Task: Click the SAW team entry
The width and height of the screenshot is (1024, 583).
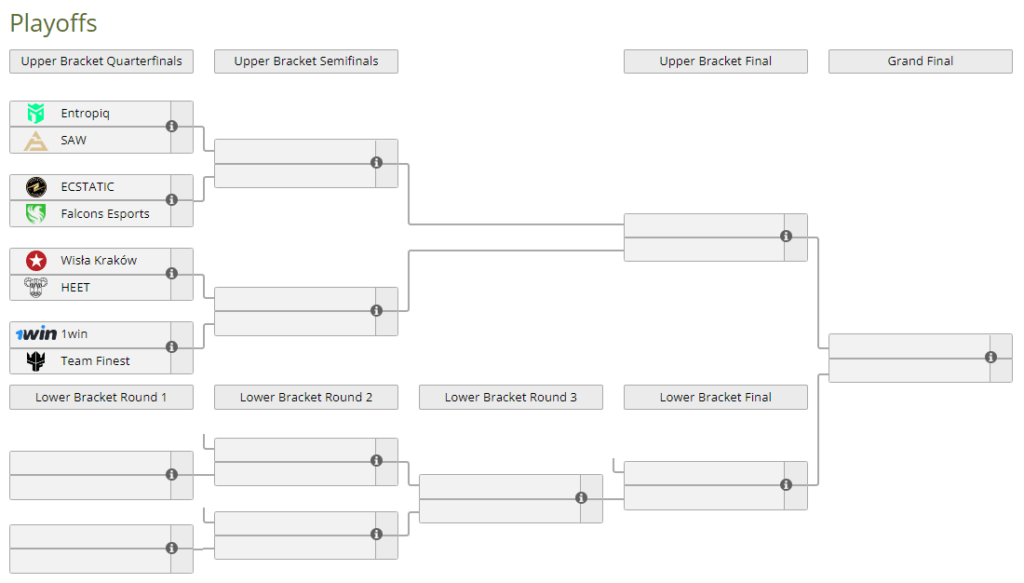Action: point(90,140)
